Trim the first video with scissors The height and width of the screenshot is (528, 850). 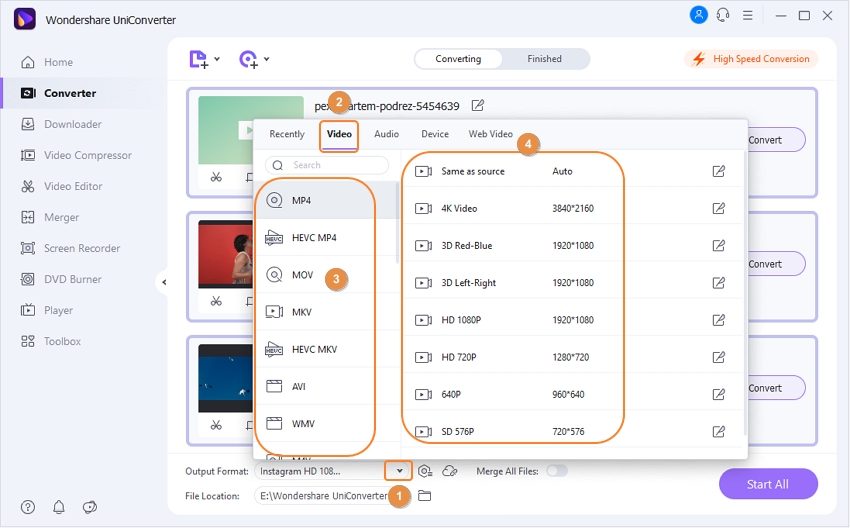tap(216, 177)
